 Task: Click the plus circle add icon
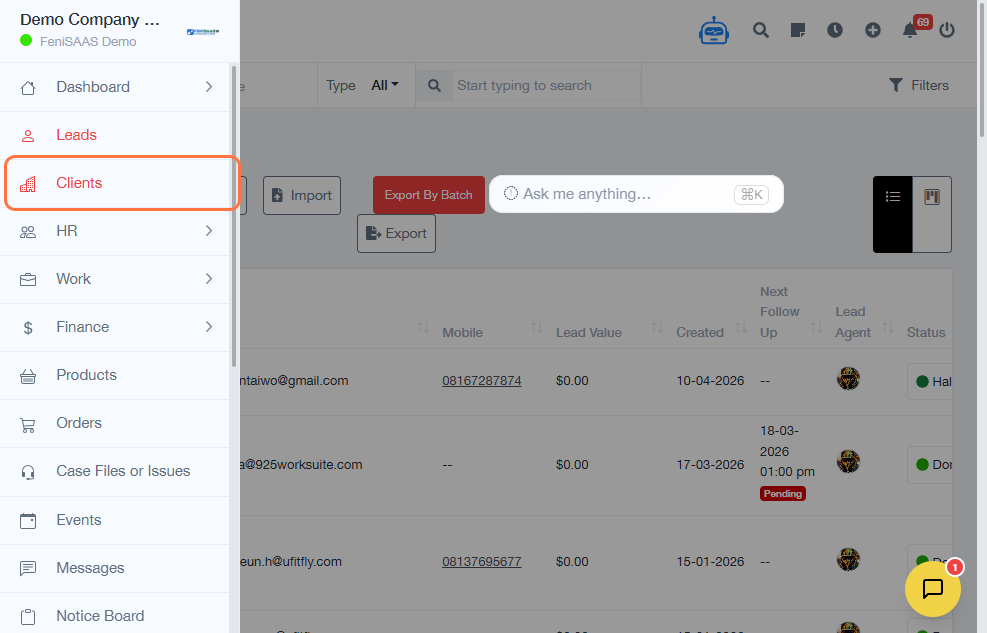[873, 30]
